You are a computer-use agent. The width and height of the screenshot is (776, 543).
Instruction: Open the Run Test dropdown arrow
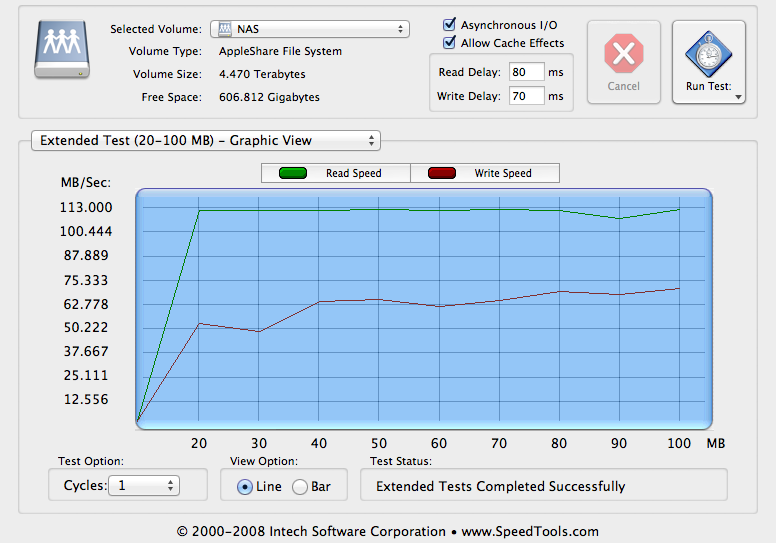pos(739,97)
